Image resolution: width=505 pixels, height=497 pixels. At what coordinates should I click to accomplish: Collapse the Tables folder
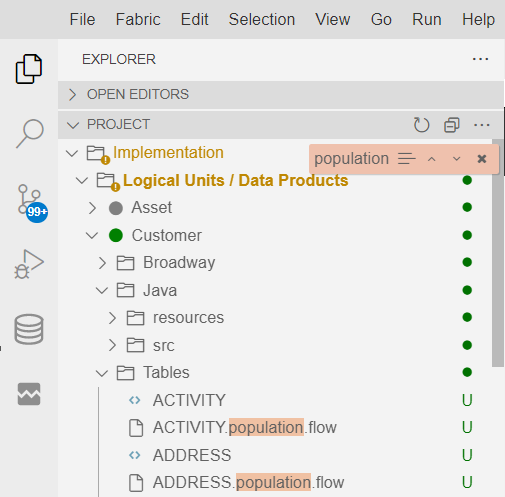(x=102, y=373)
